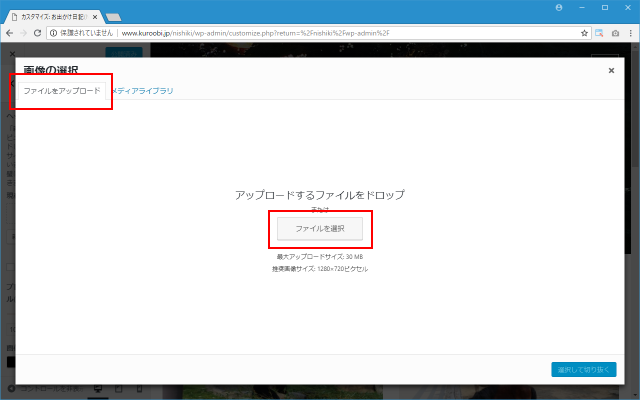Click the mobile preview icon in customizer footer
Image resolution: width=640 pixels, height=400 pixels.
click(x=139, y=389)
